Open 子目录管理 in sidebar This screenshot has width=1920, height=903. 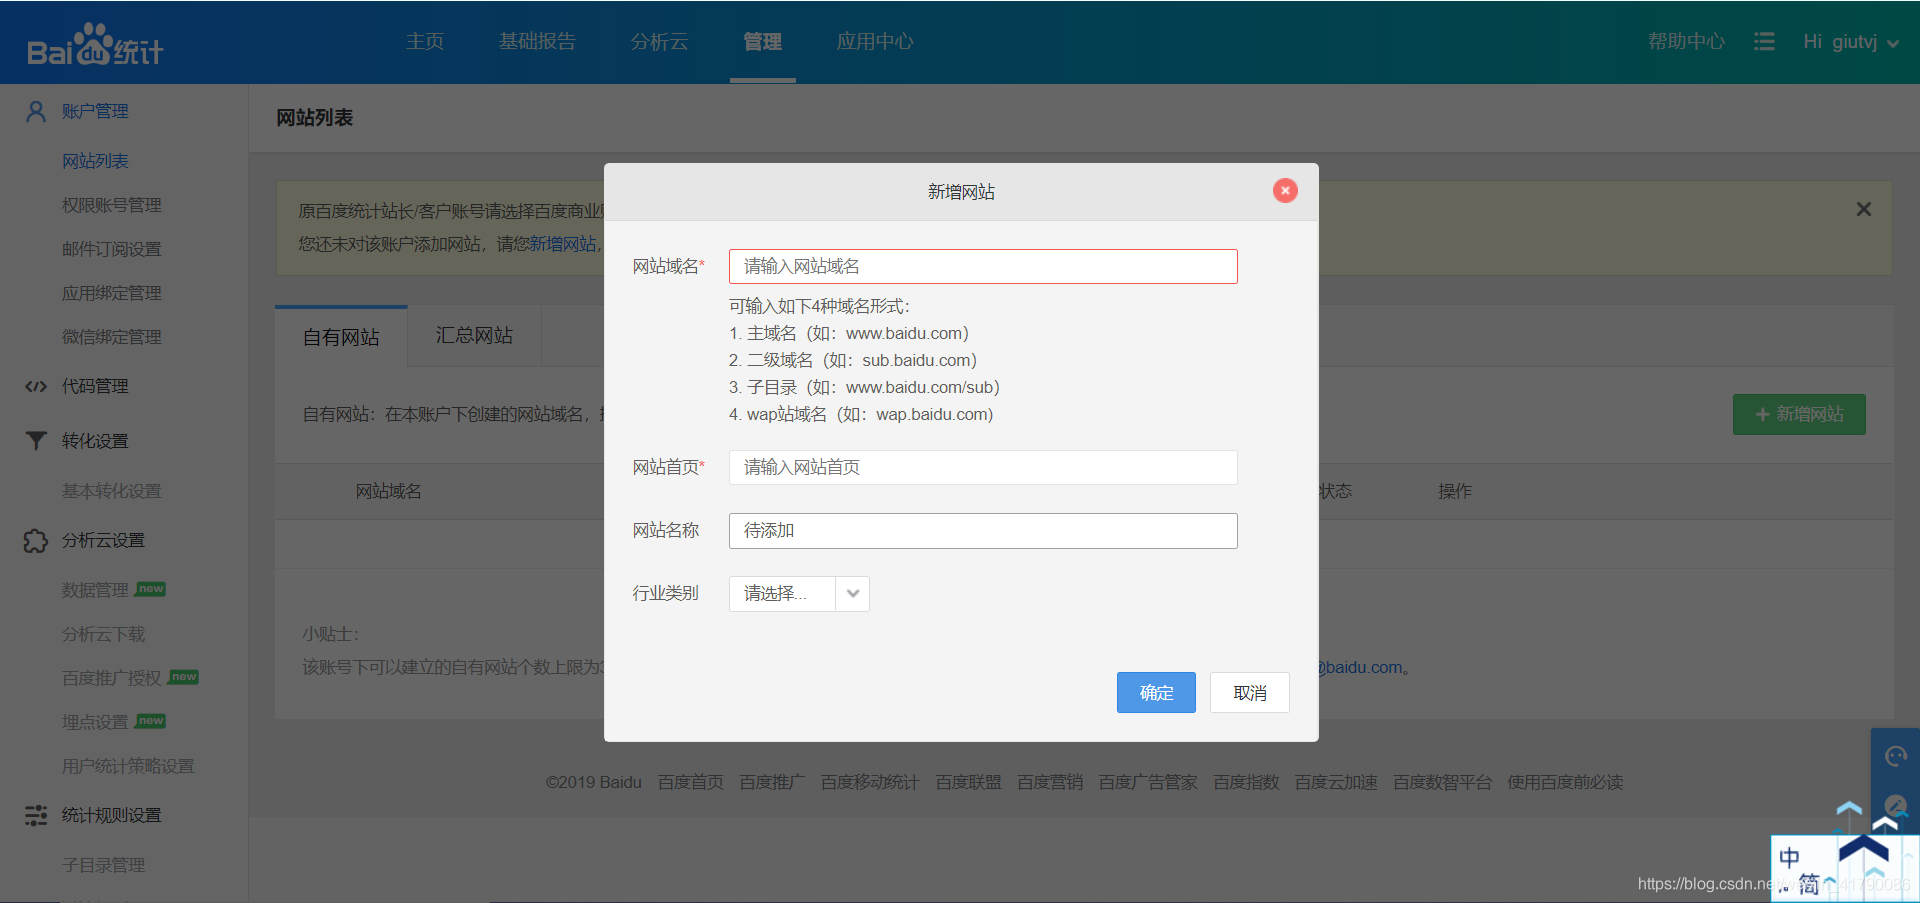pos(103,865)
